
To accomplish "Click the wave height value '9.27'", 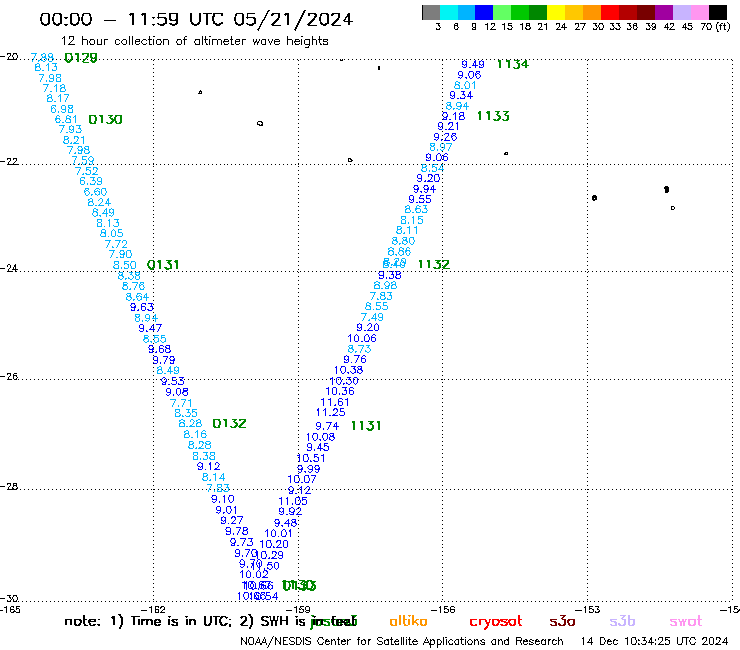I will (232, 520).
